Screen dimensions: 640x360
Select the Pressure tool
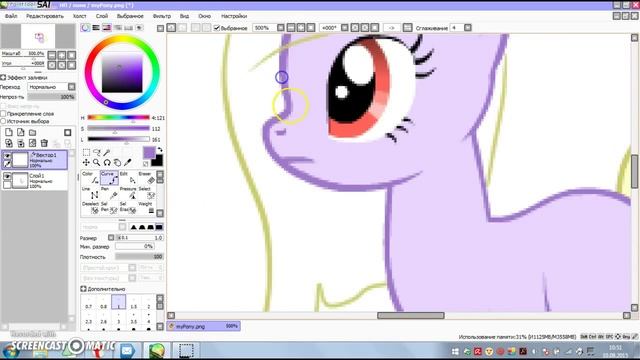click(x=128, y=193)
